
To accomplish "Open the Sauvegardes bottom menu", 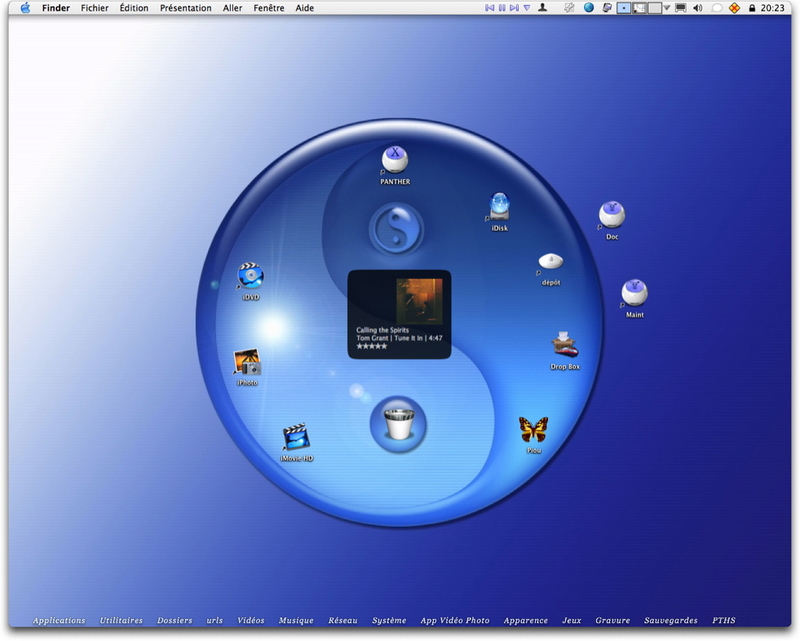I will pos(670,621).
